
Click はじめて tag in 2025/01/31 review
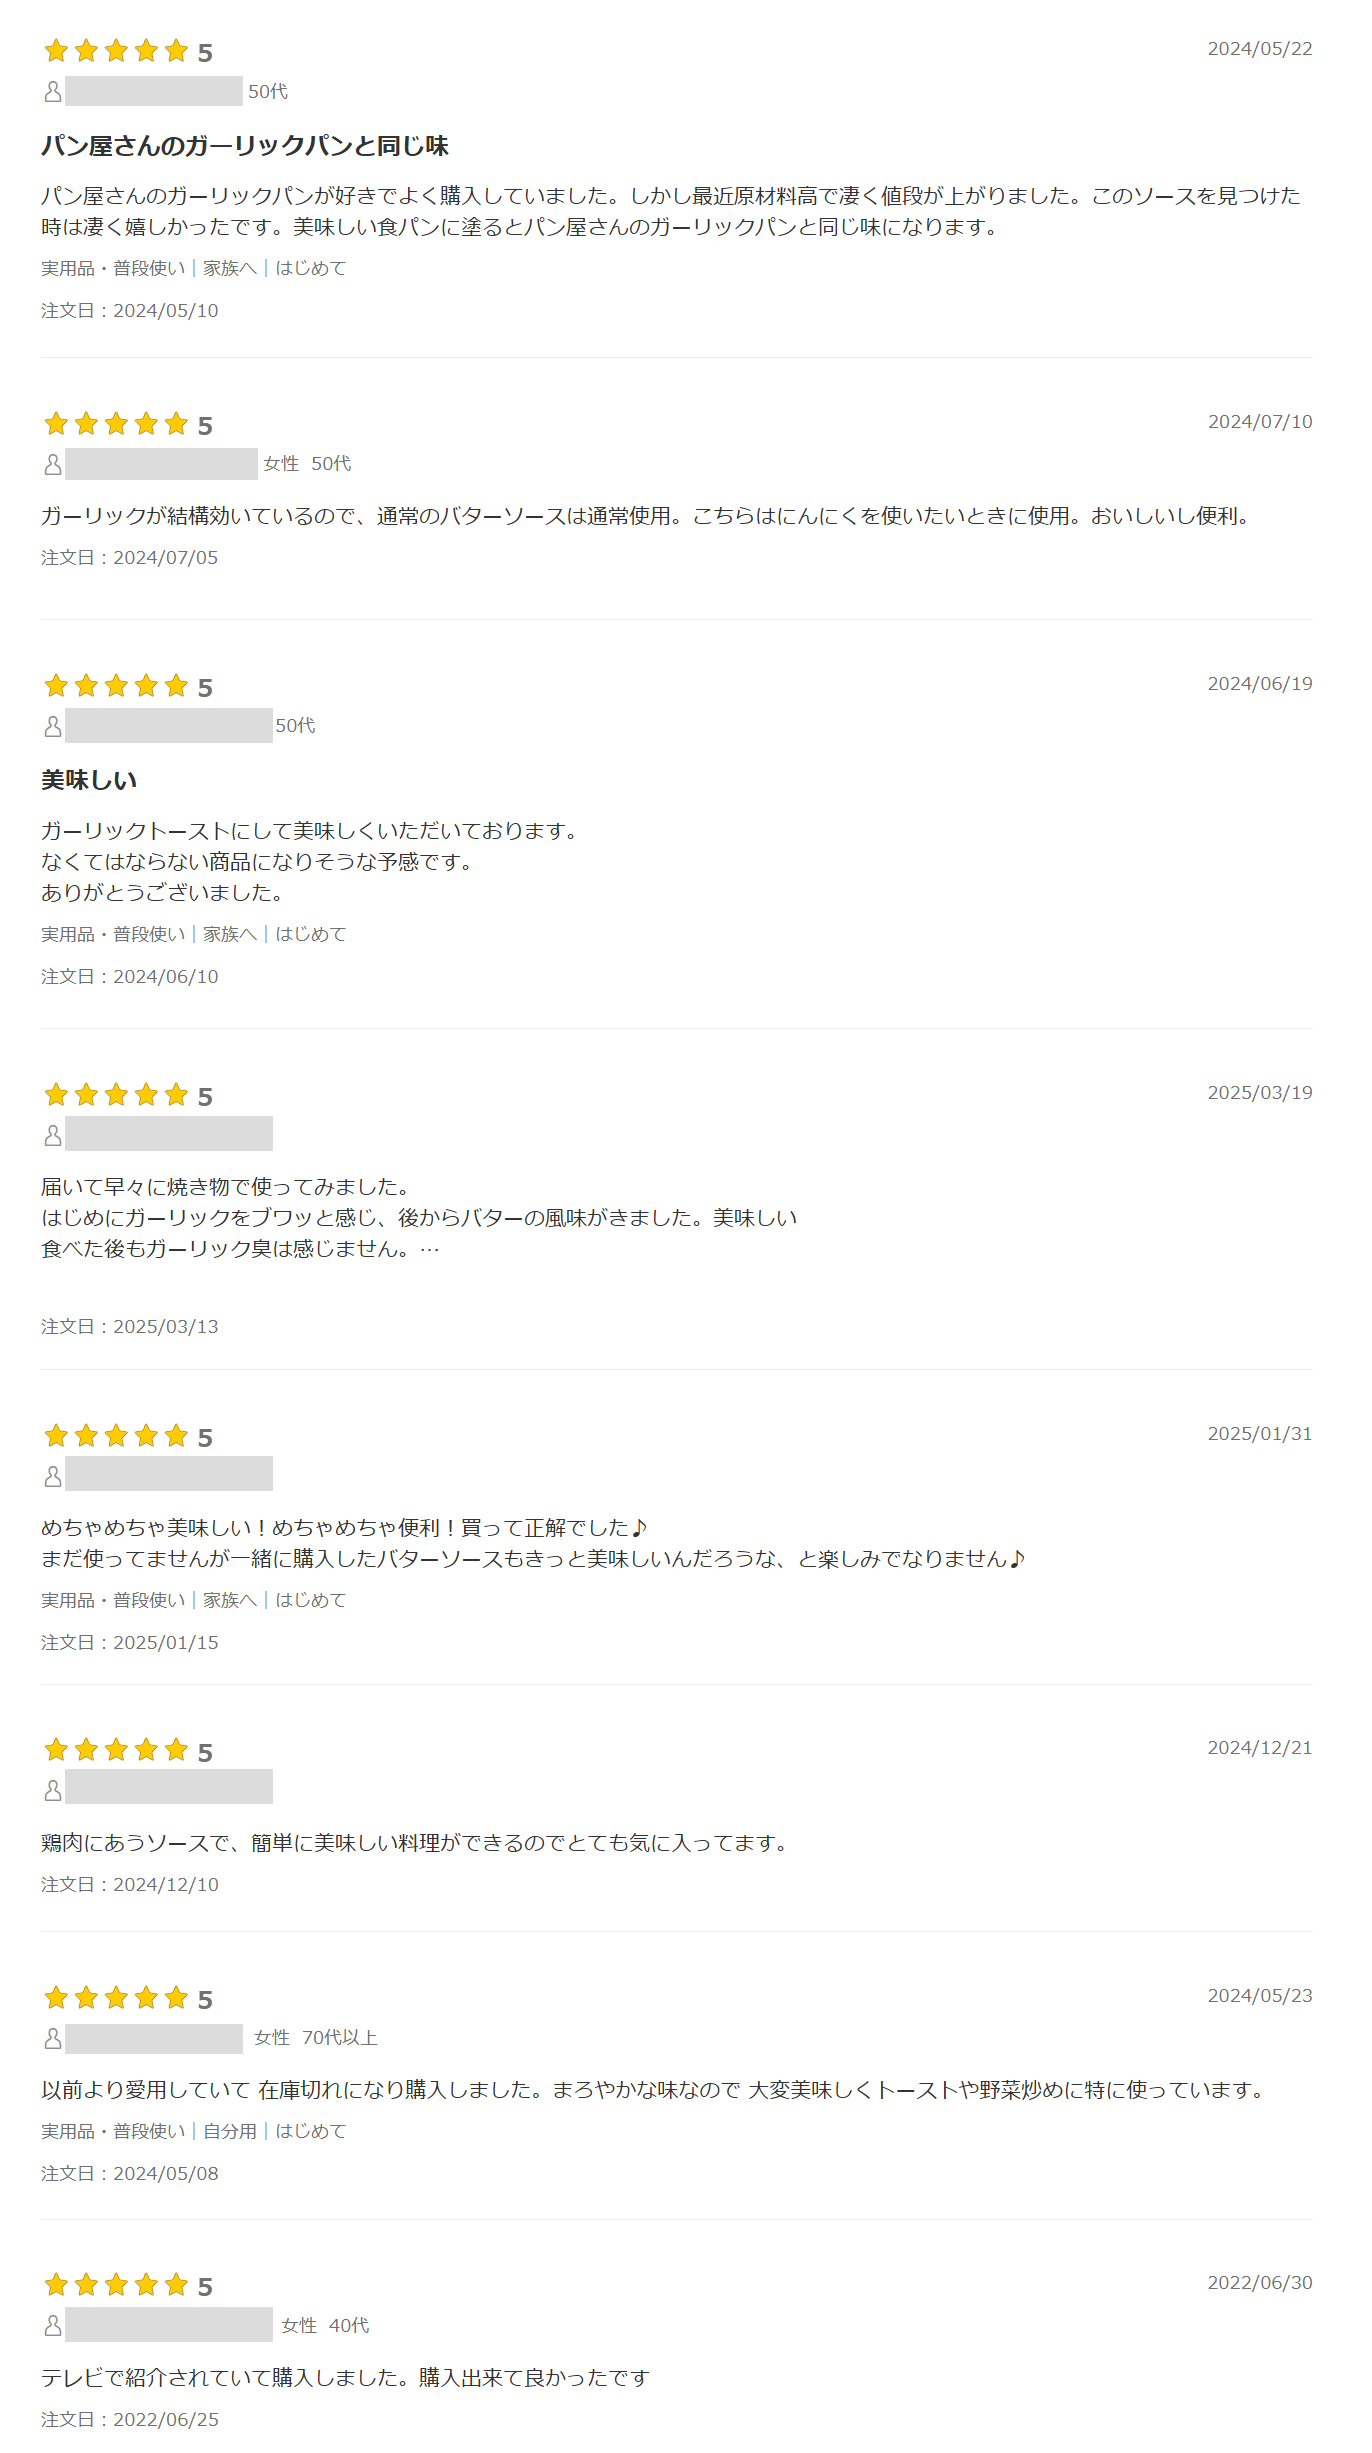tap(311, 1600)
